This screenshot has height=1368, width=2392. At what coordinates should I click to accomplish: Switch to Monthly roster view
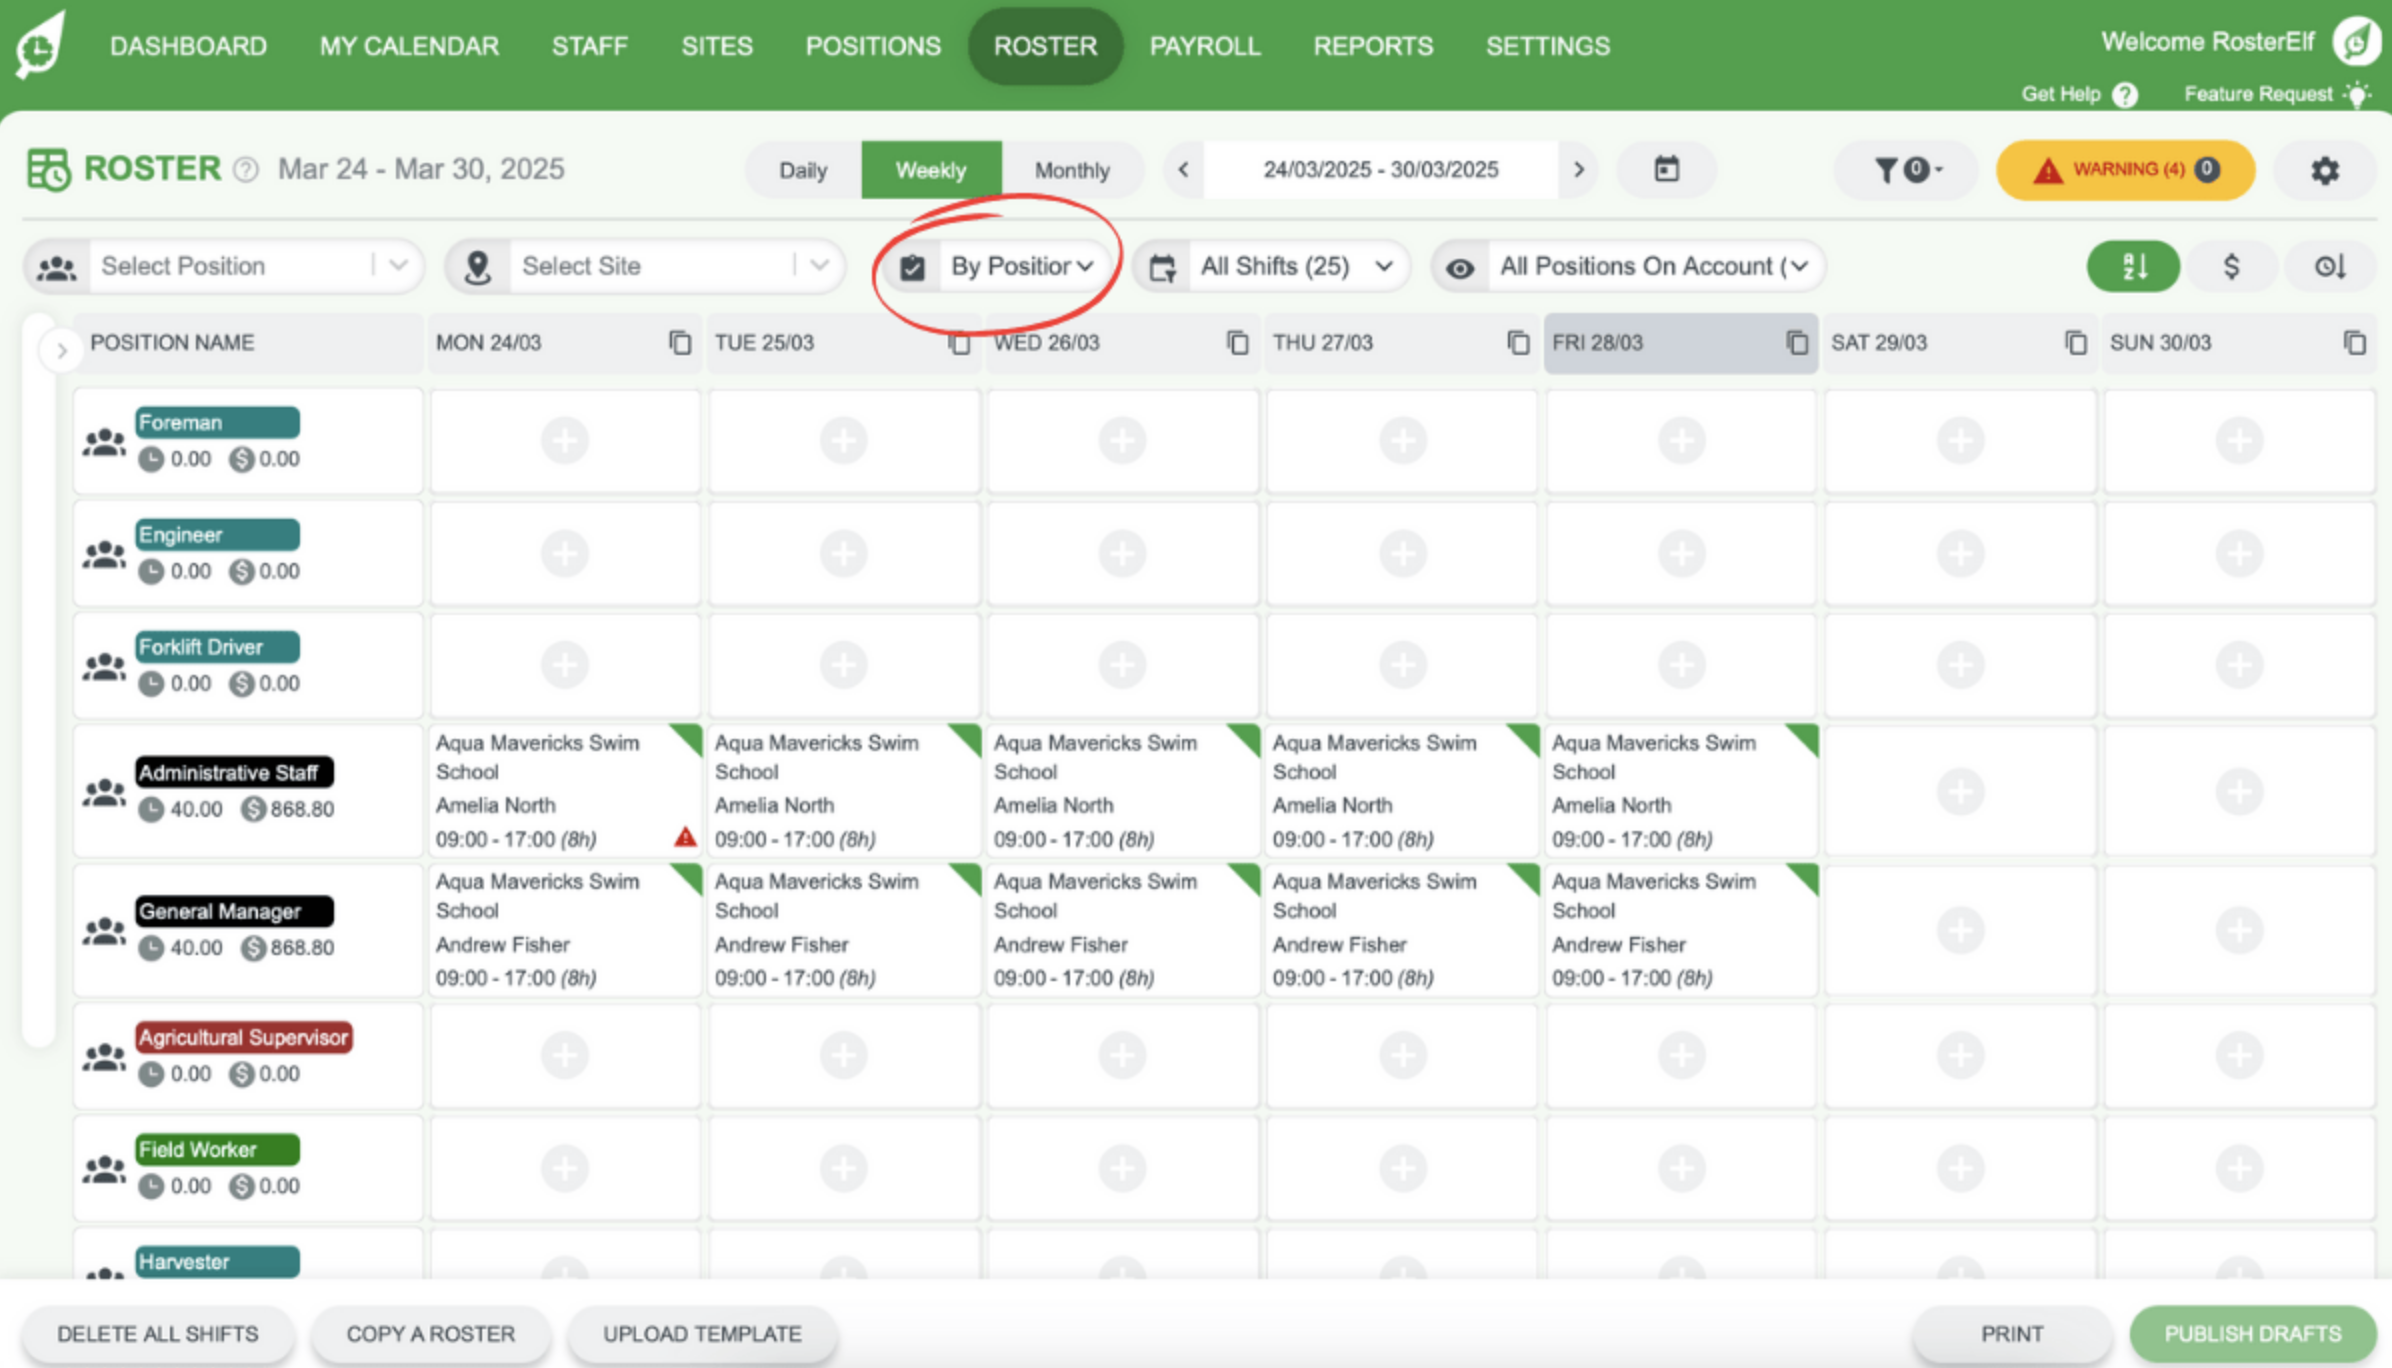coord(1072,170)
